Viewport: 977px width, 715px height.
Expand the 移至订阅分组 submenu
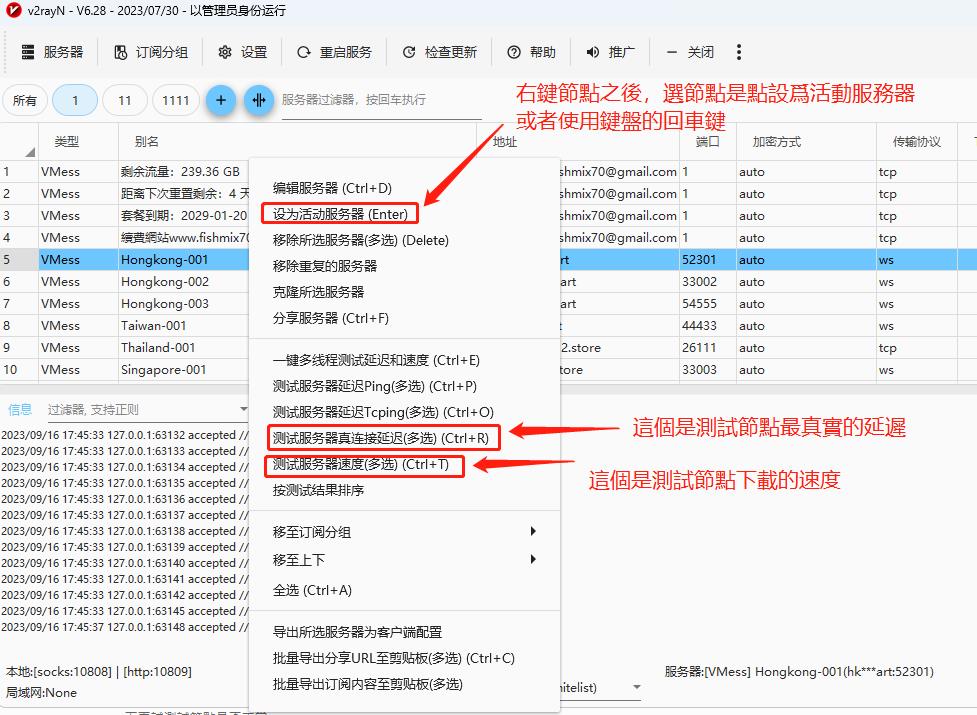533,531
